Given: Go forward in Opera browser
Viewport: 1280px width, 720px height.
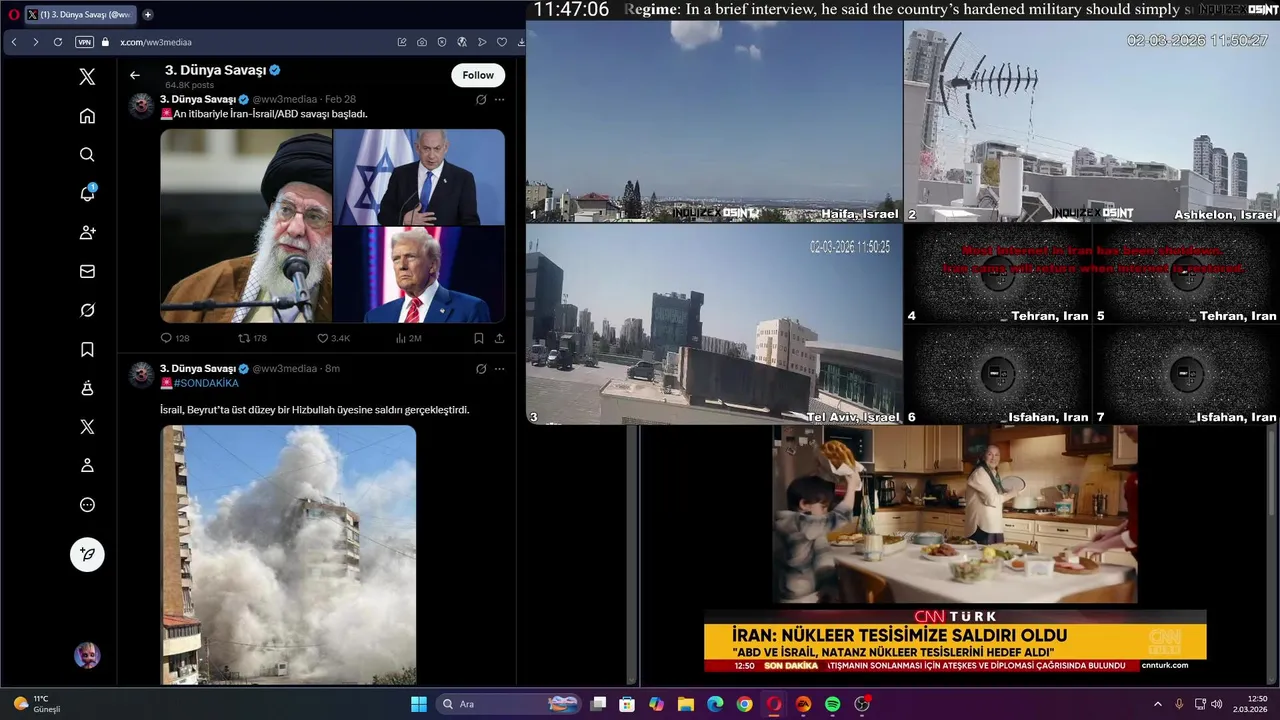Looking at the screenshot, I should point(36,42).
